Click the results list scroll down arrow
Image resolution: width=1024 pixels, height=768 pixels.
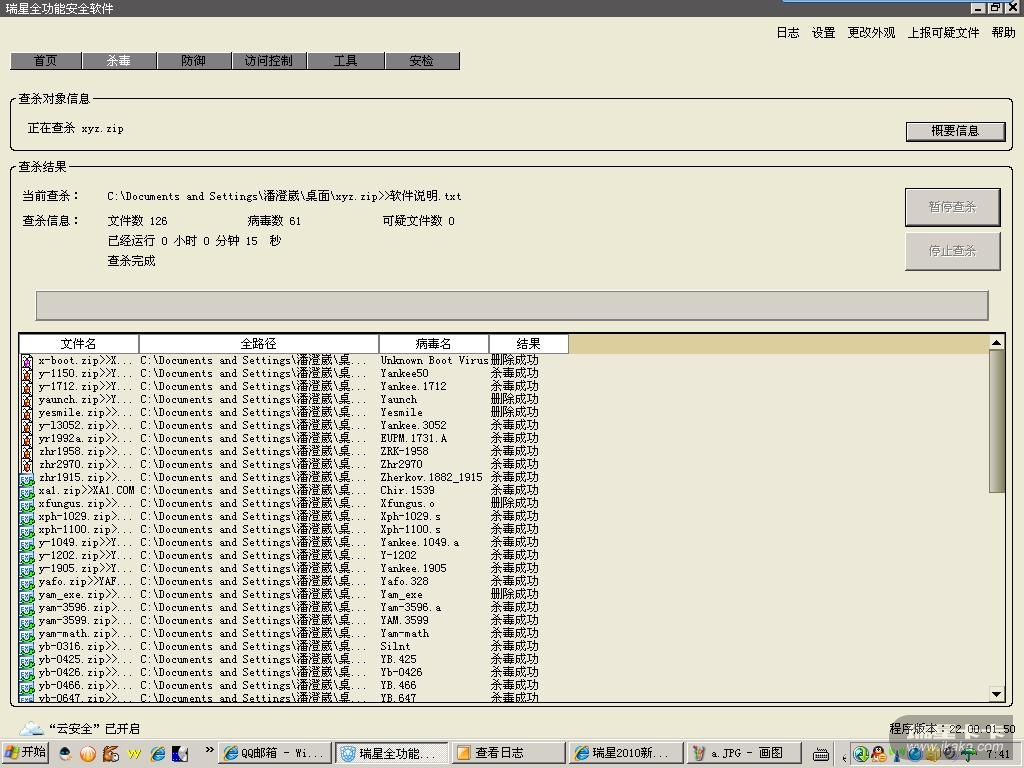tap(997, 694)
